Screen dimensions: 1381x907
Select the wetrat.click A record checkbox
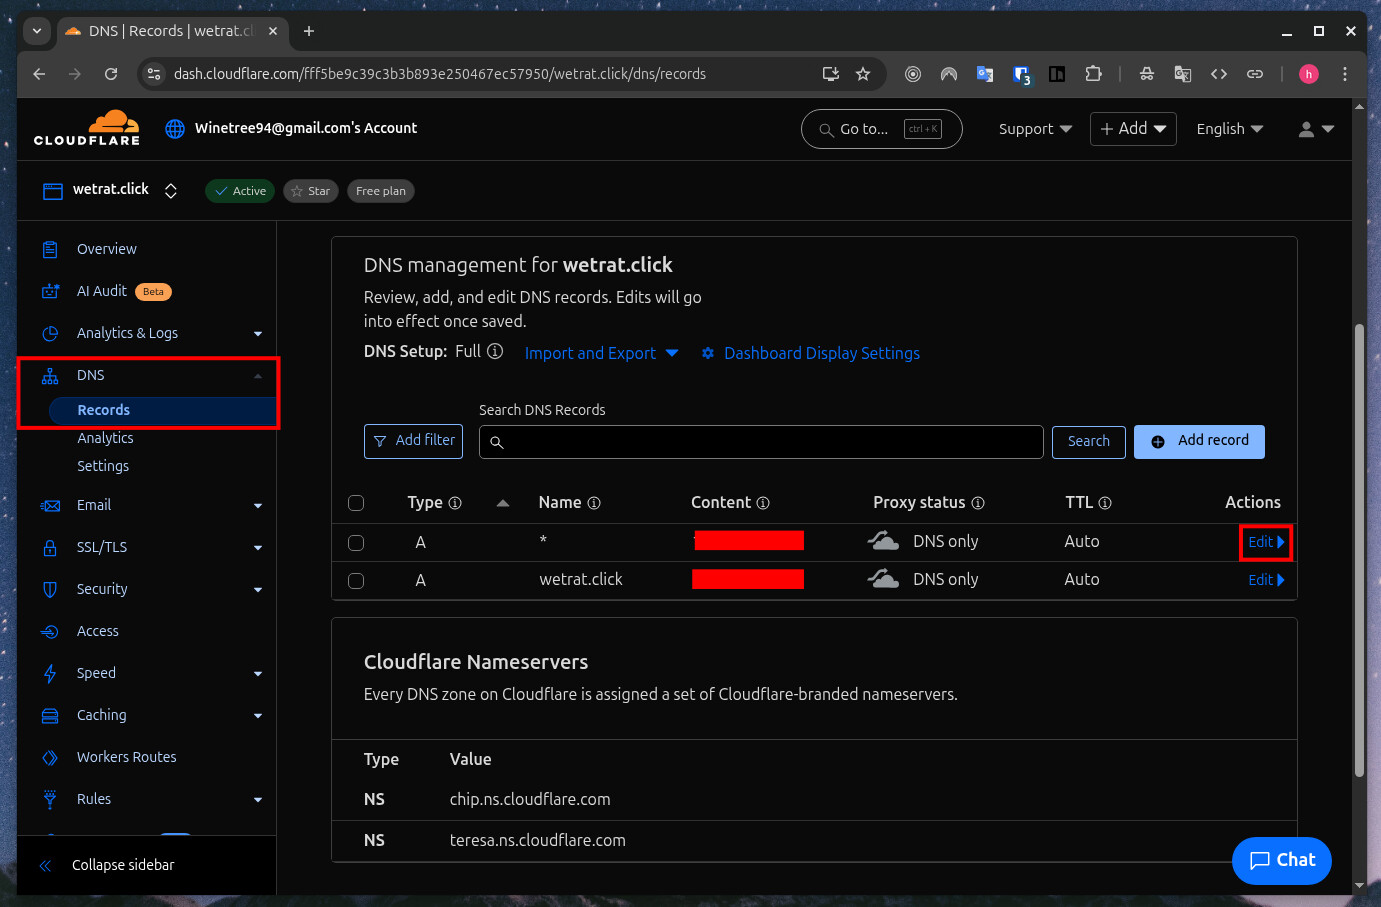(356, 580)
